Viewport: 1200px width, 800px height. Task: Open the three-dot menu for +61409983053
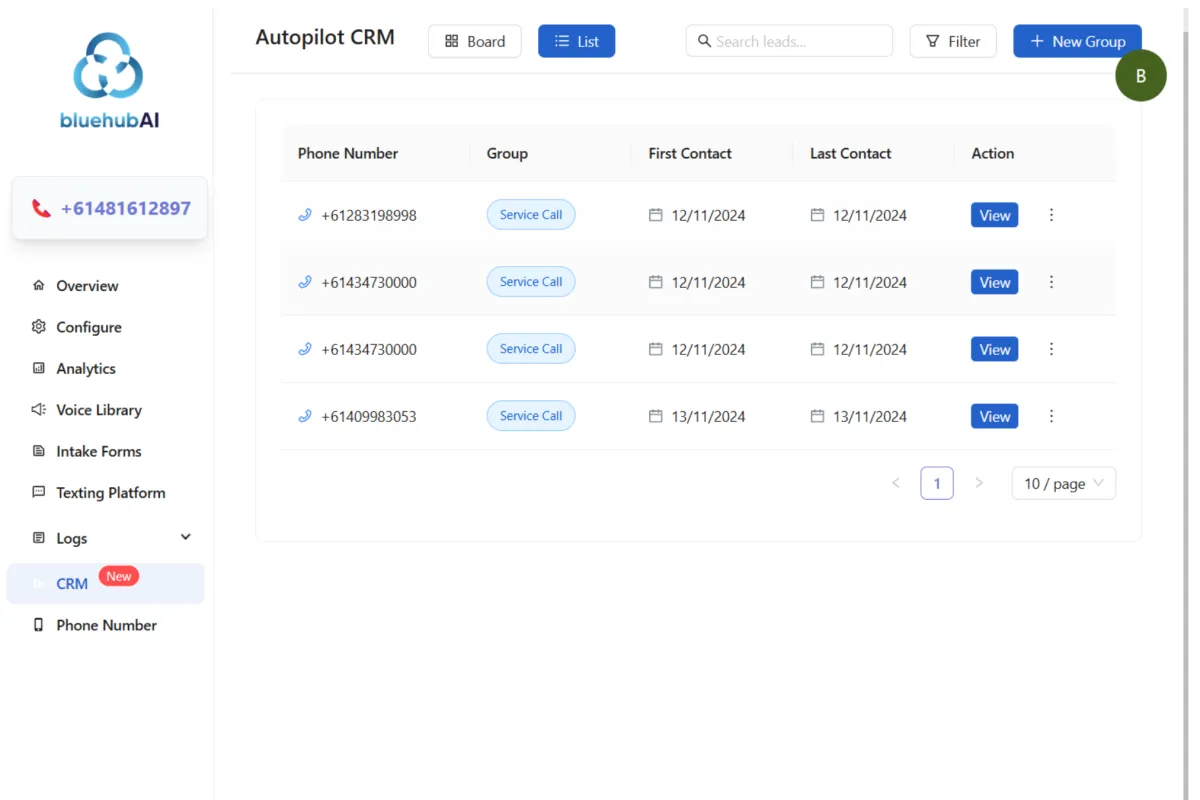point(1051,416)
